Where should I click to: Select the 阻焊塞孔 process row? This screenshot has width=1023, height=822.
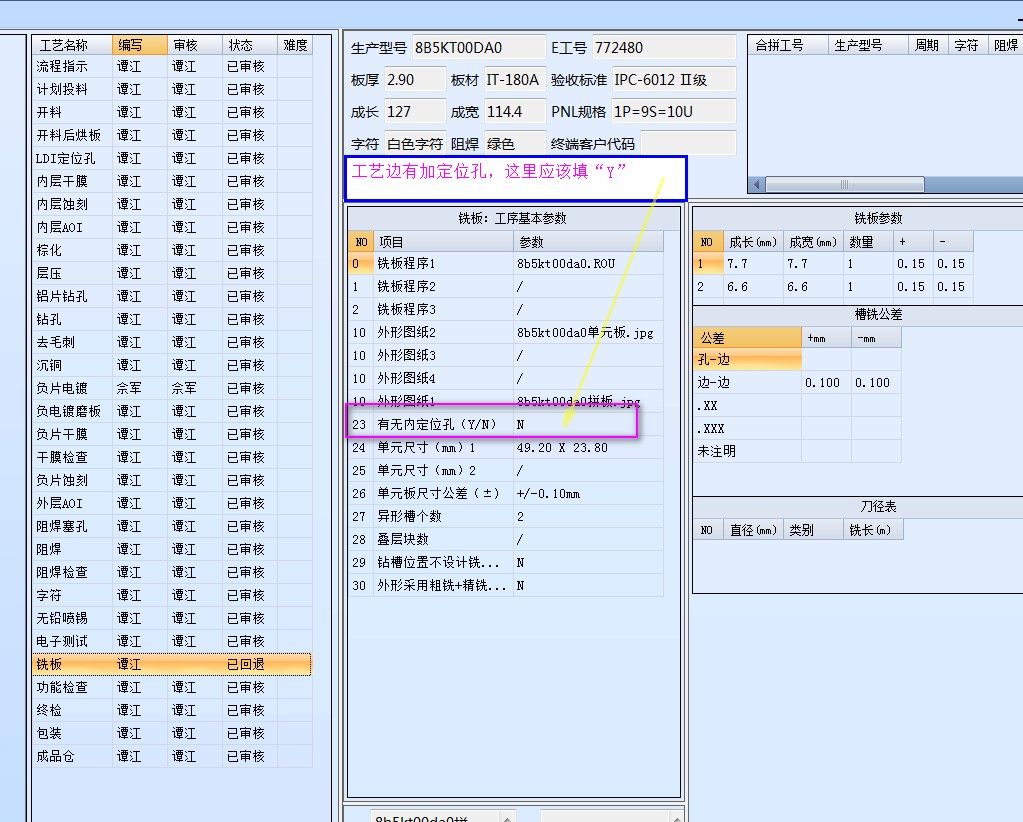172,526
